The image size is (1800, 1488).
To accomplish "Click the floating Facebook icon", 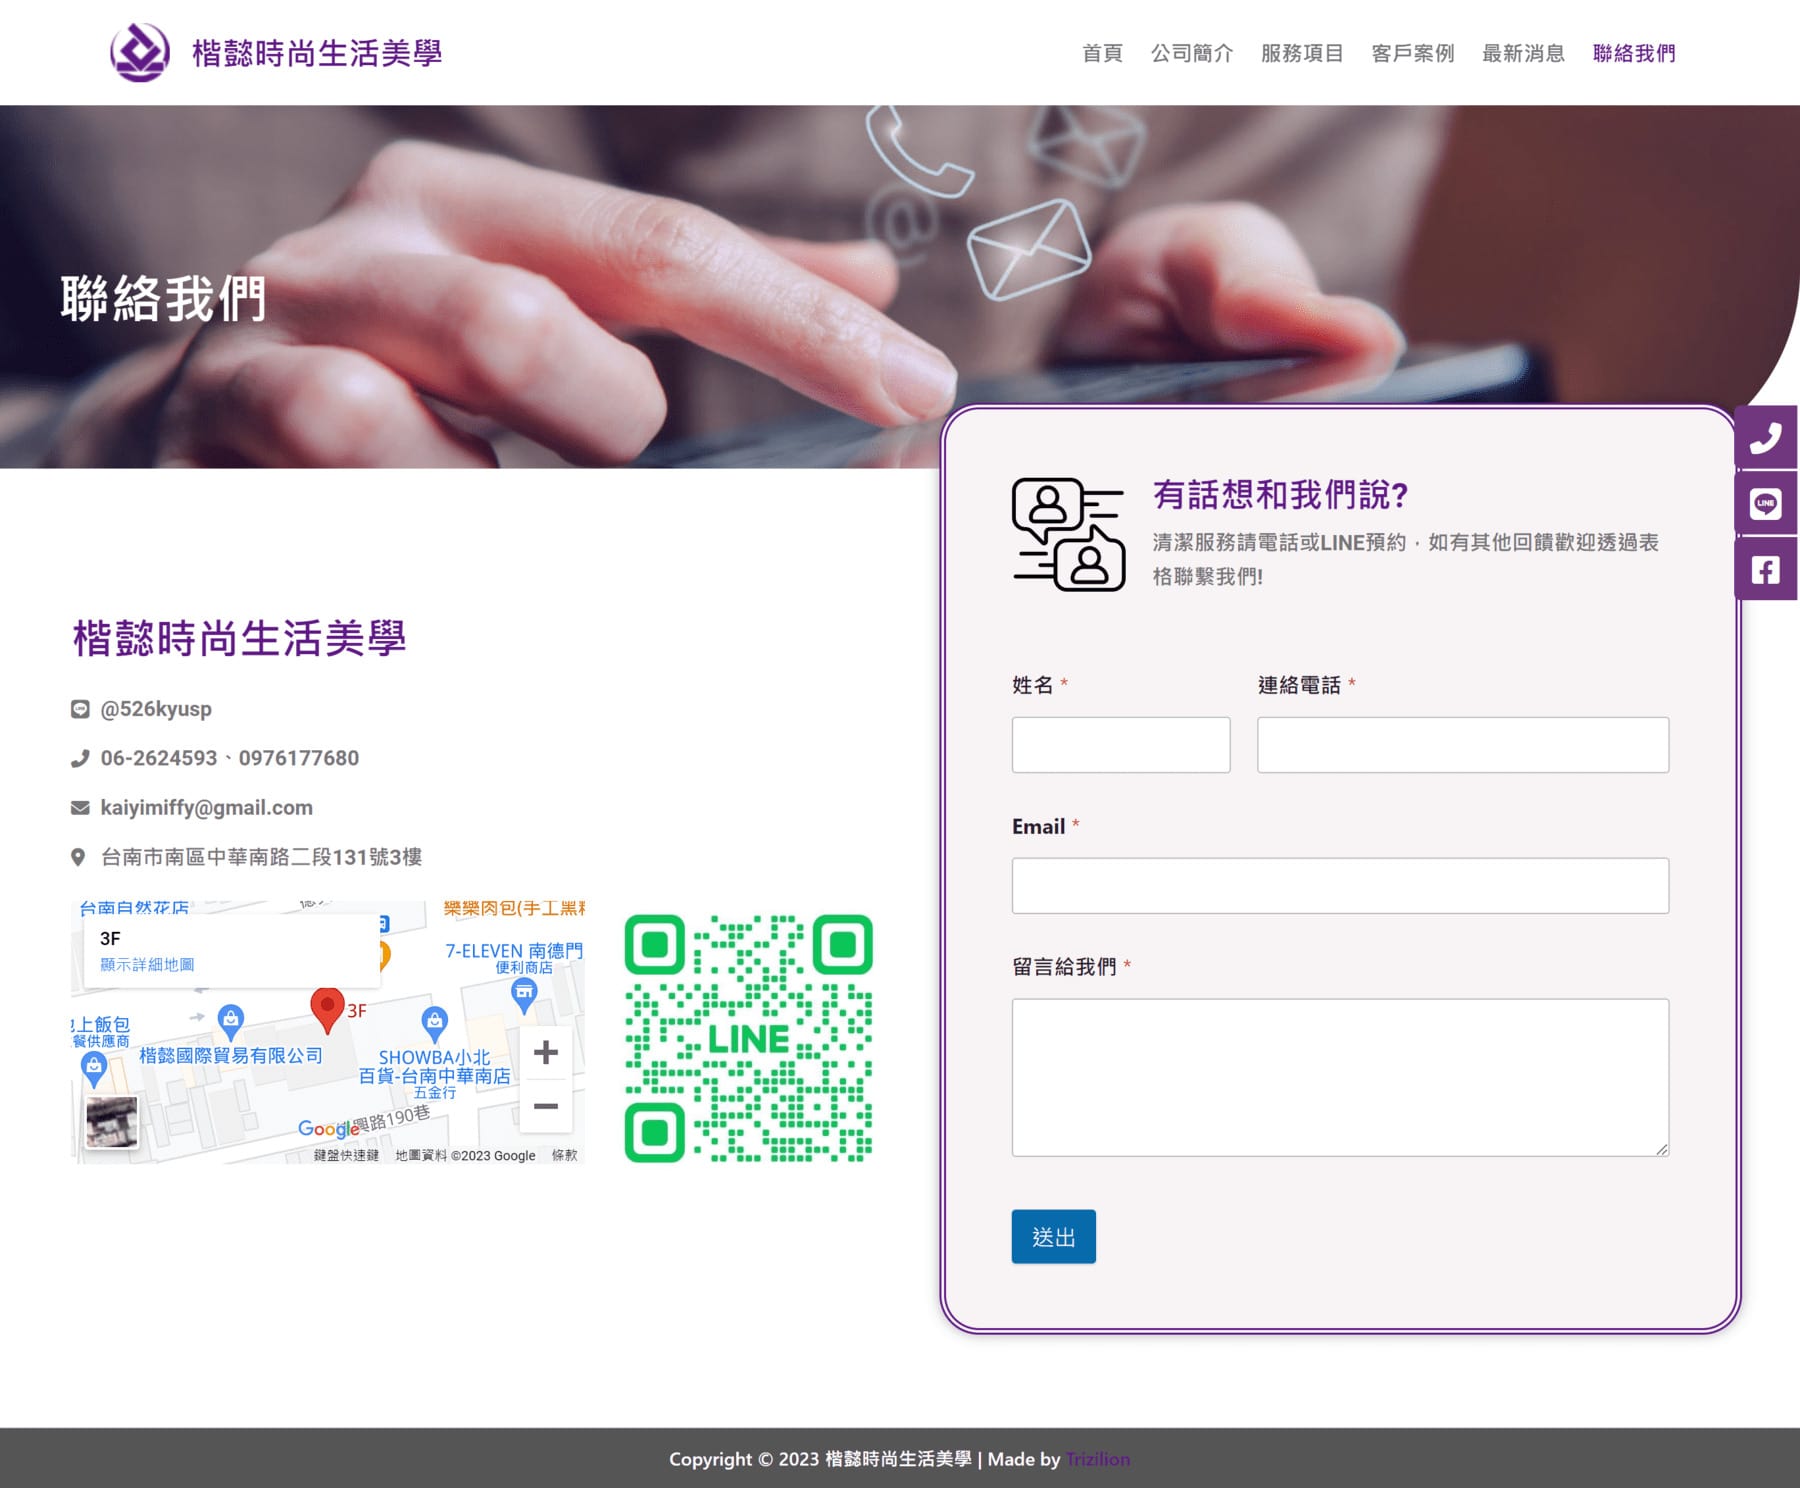I will pyautogui.click(x=1766, y=570).
